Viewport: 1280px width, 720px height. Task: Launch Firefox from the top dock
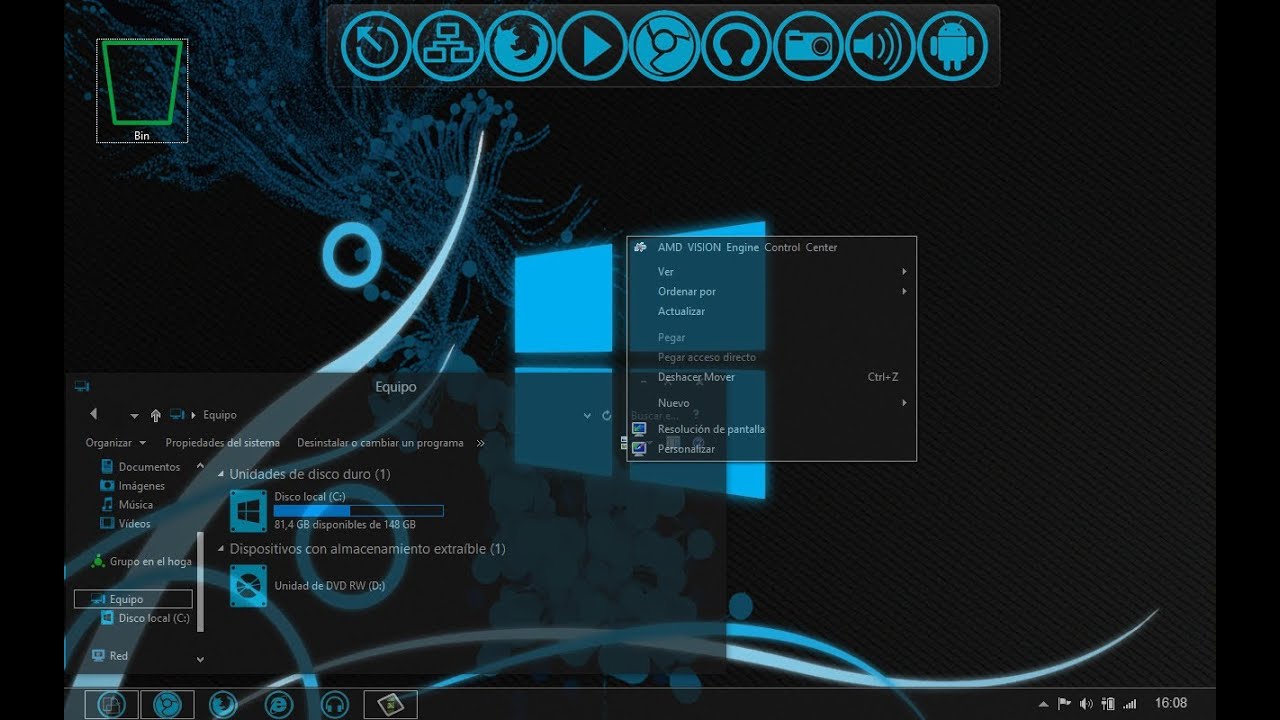pyautogui.click(x=520, y=45)
